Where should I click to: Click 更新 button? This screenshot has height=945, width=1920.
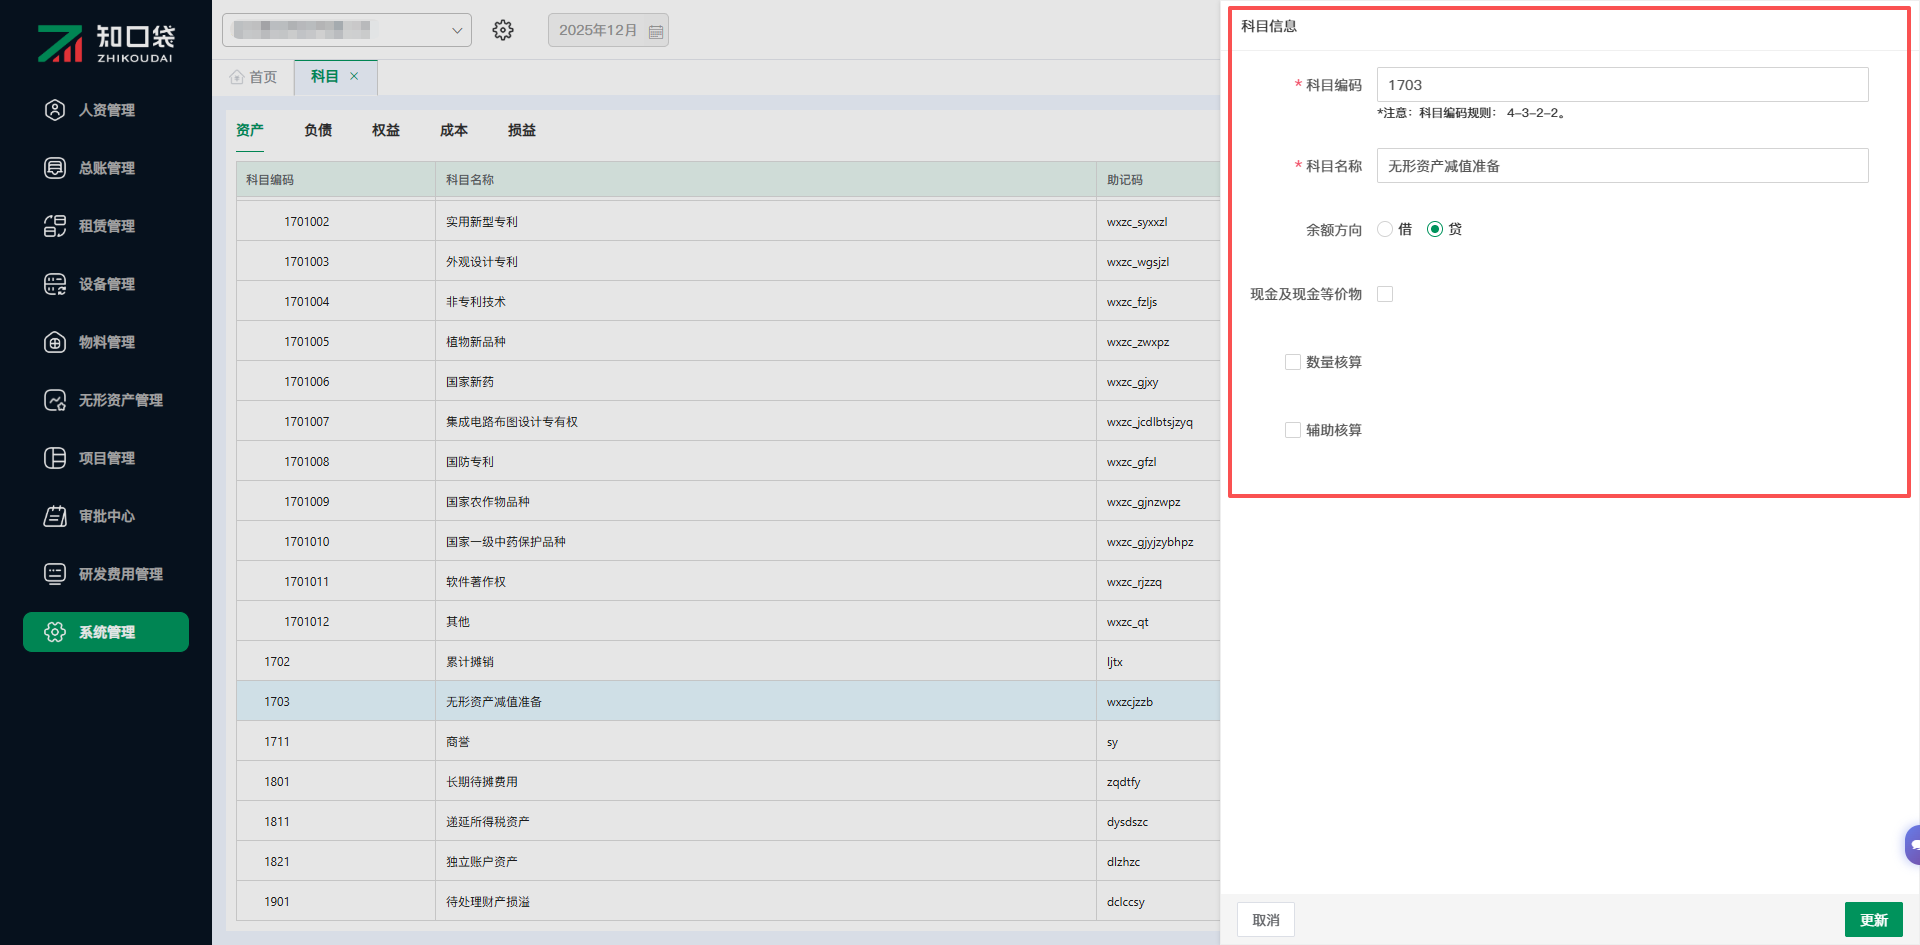coord(1874,920)
